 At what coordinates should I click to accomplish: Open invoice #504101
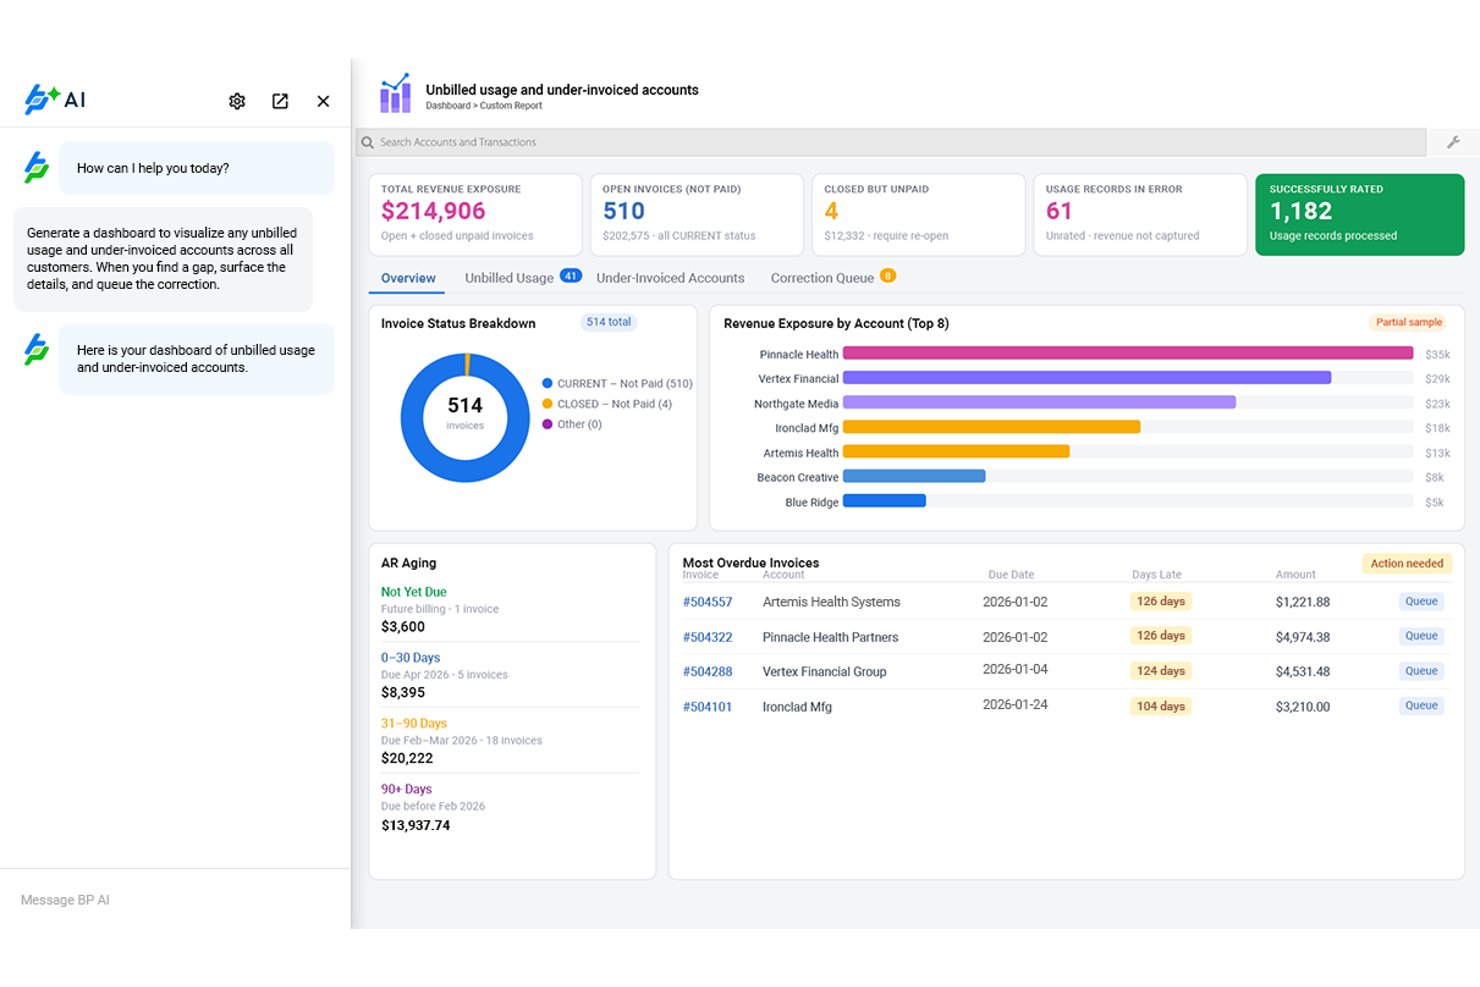point(707,707)
